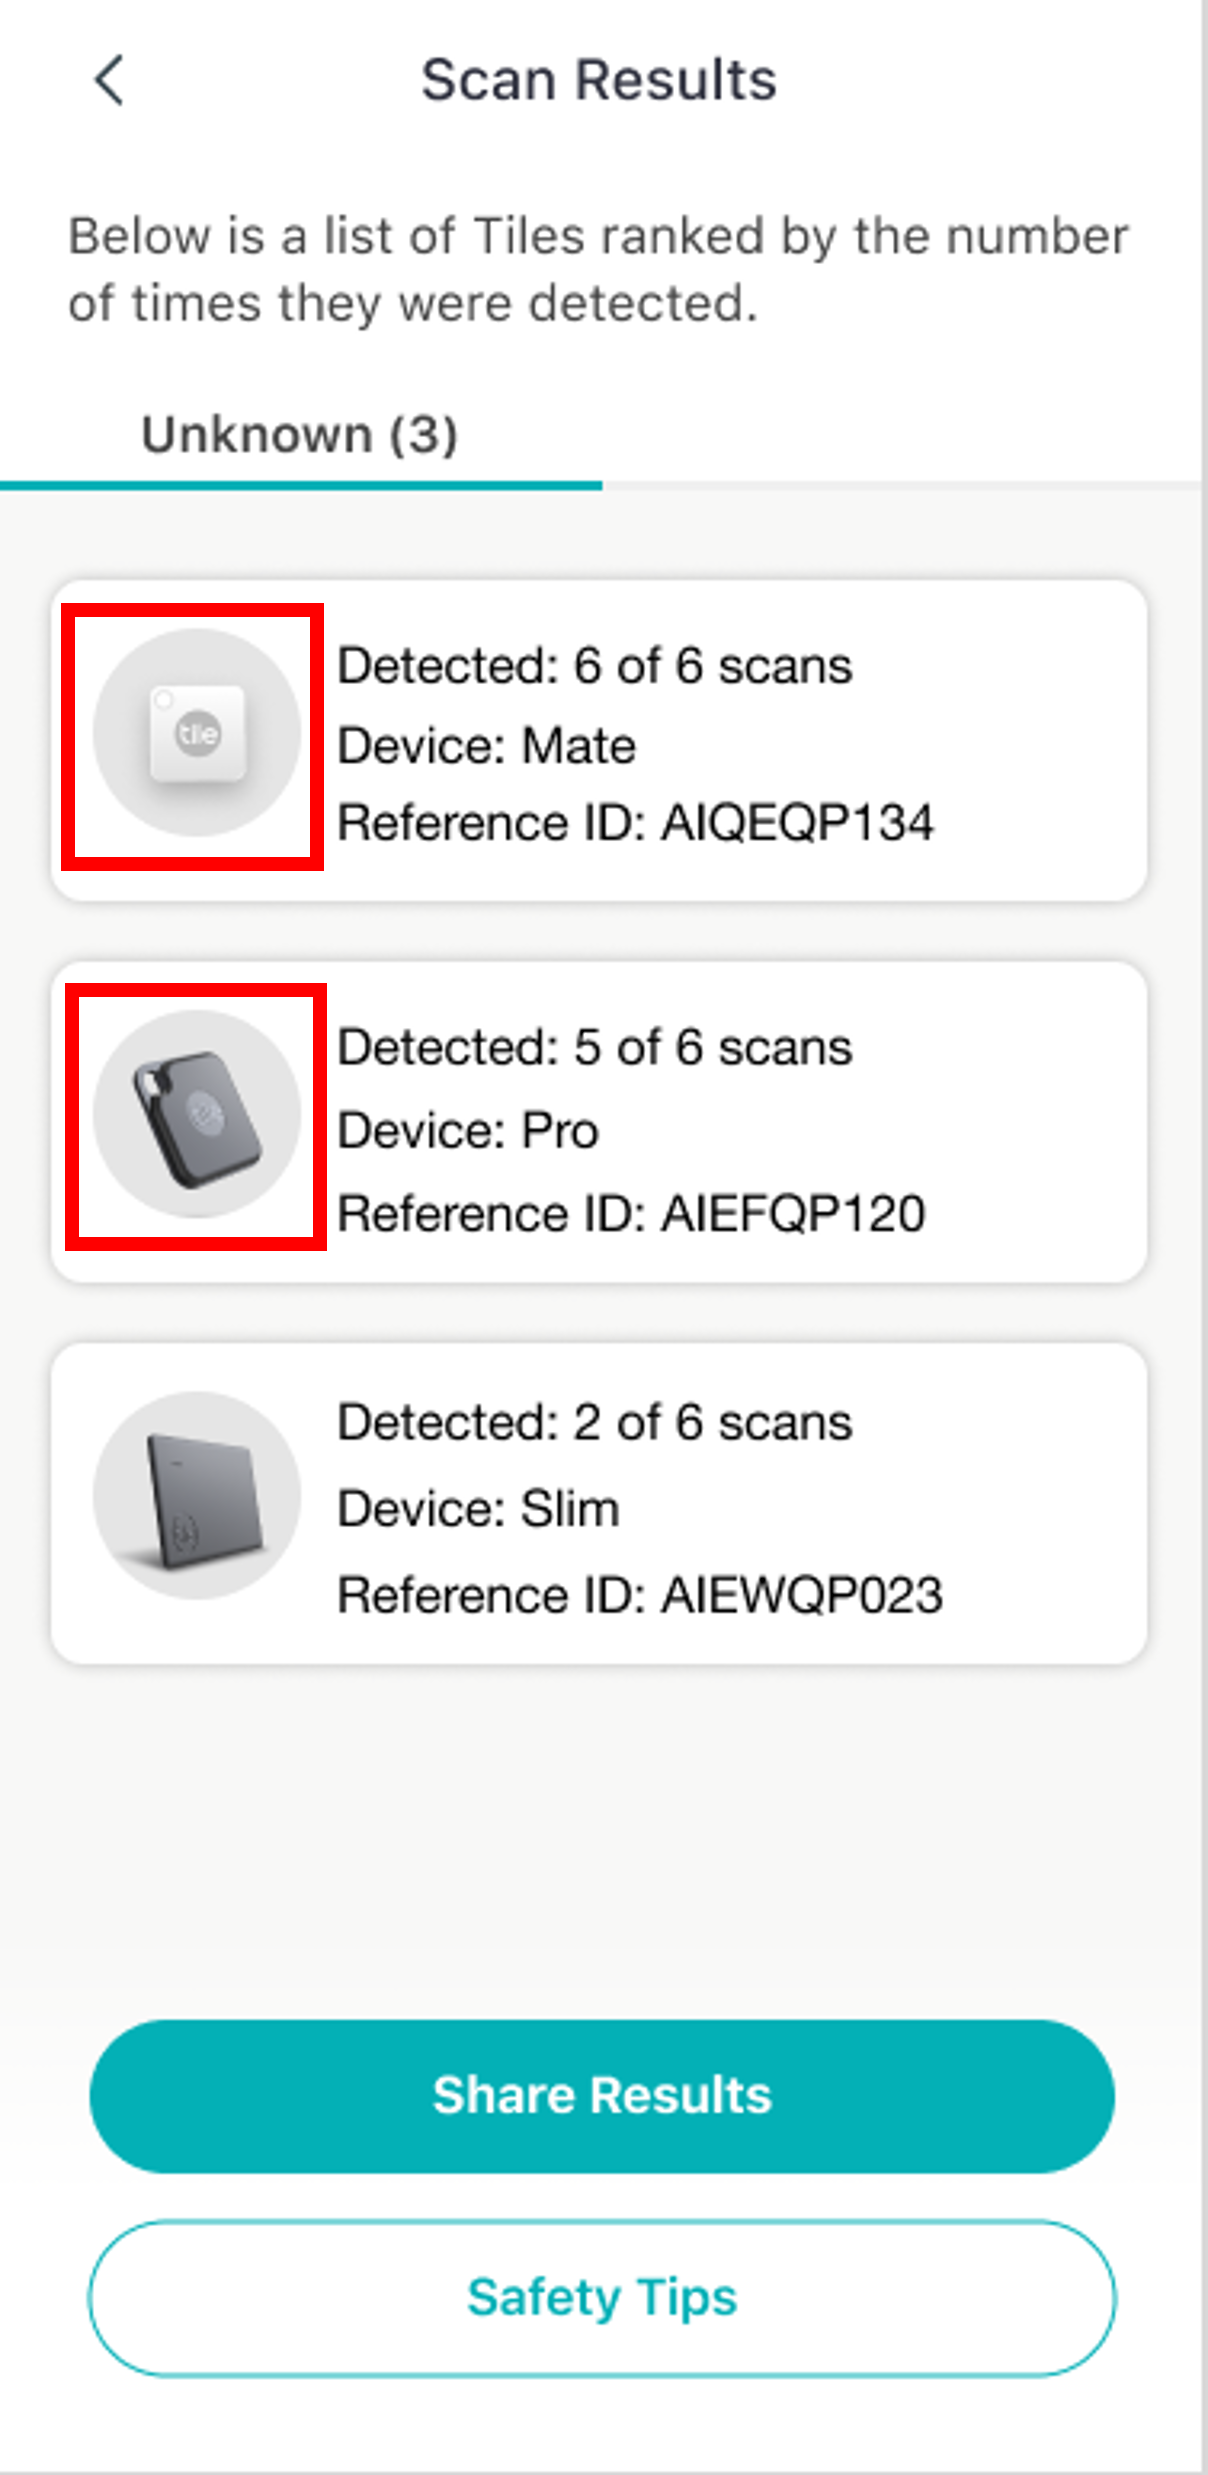Go back using the left chevron
Viewport: 1208px width, 2475px height.
(110, 80)
